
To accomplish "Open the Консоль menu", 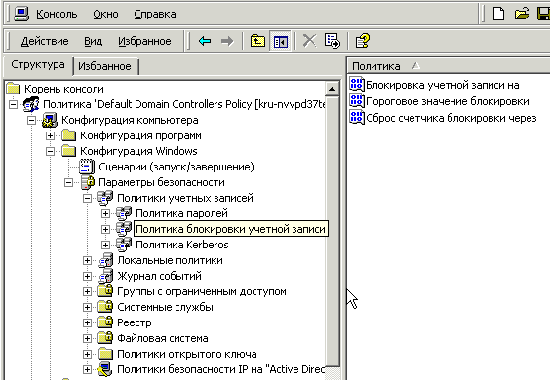I will pyautogui.click(x=56, y=14).
